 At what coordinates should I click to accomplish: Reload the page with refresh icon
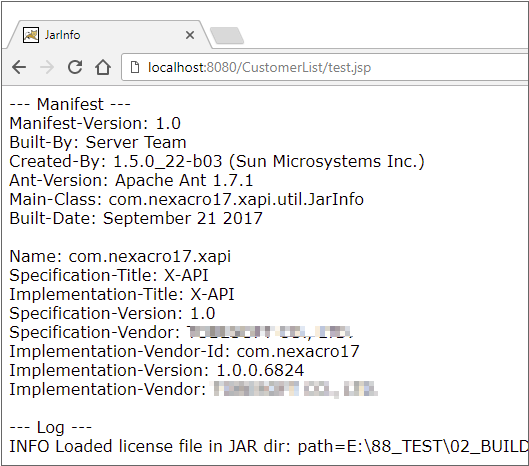coord(75,67)
